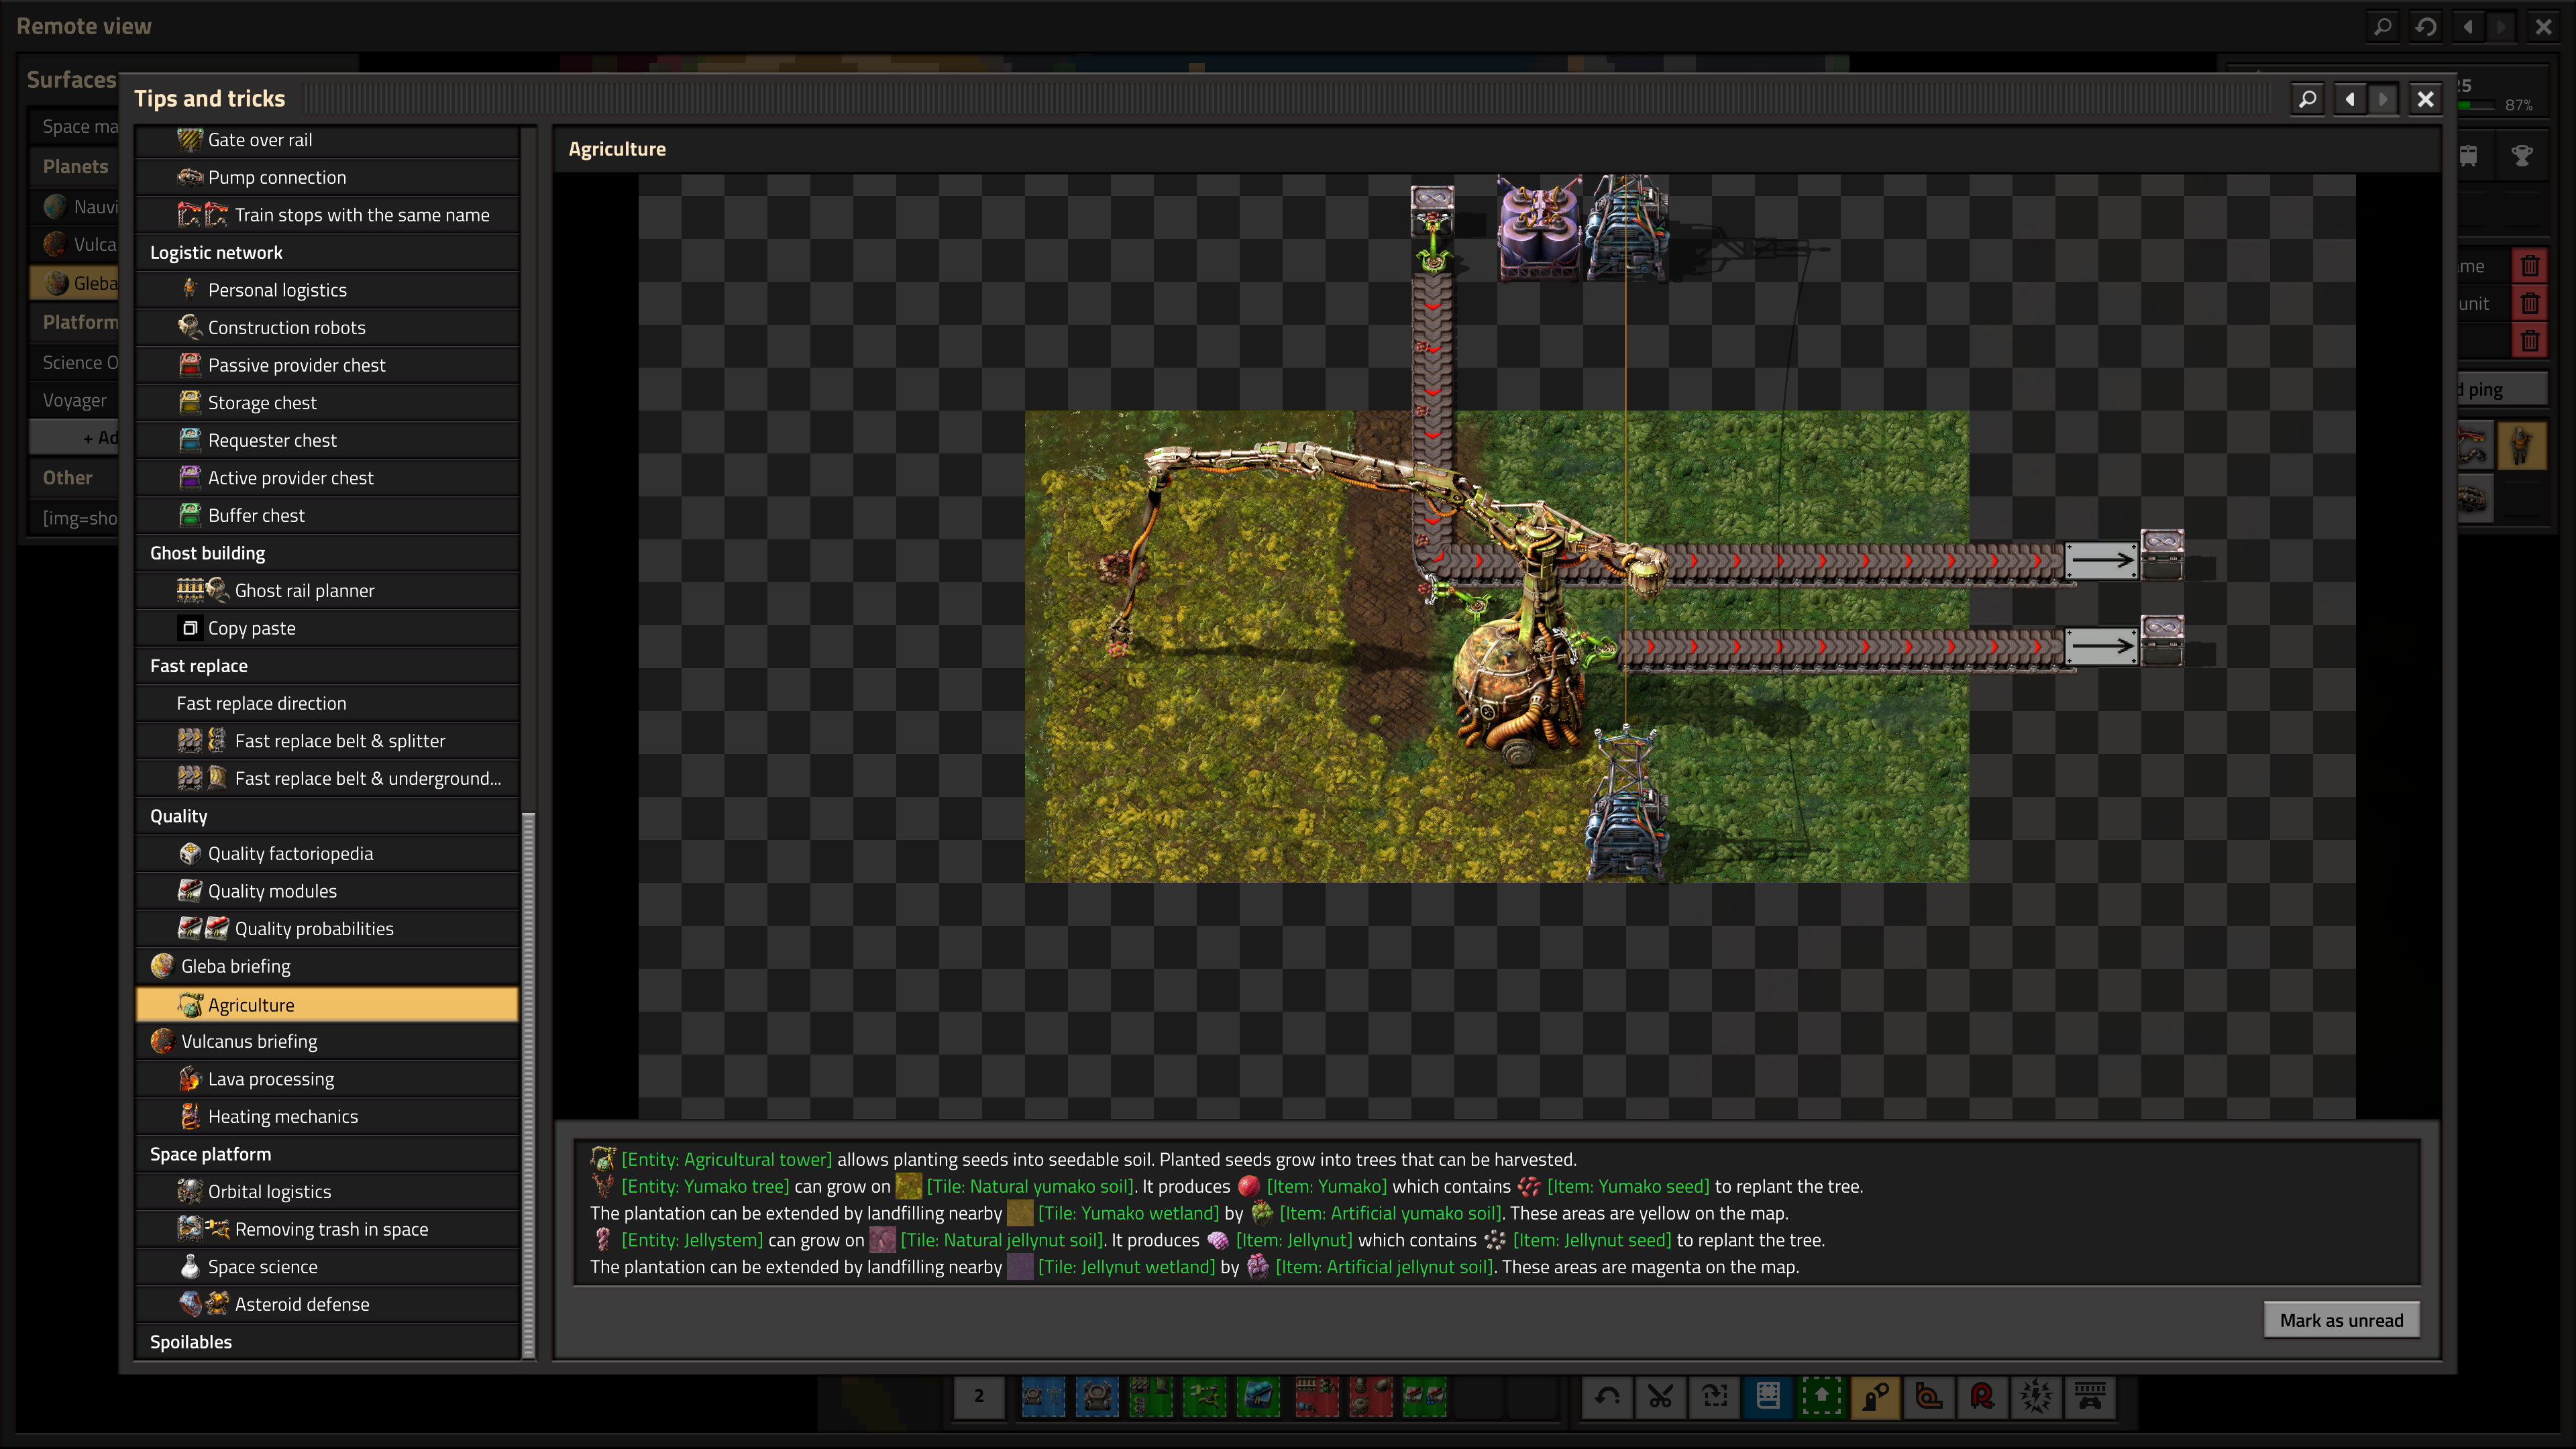The image size is (2576, 1449).
Task: Click the Yumako seed item link
Action: pos(1628,1186)
